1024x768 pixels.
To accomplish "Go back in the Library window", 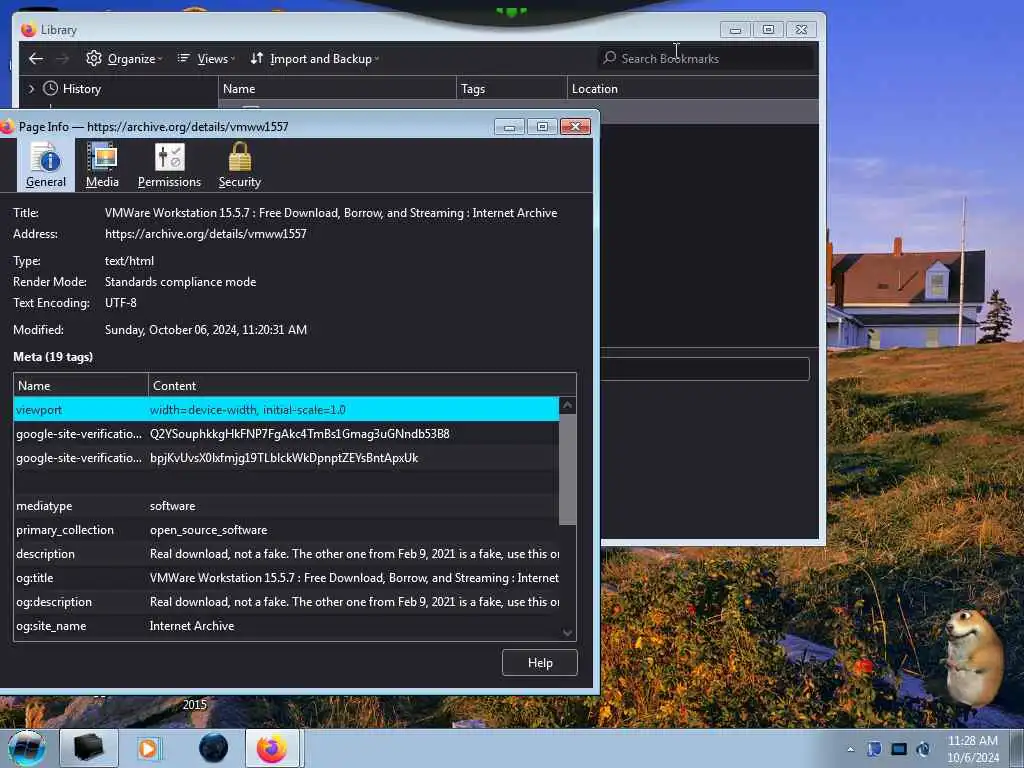I will [36, 59].
